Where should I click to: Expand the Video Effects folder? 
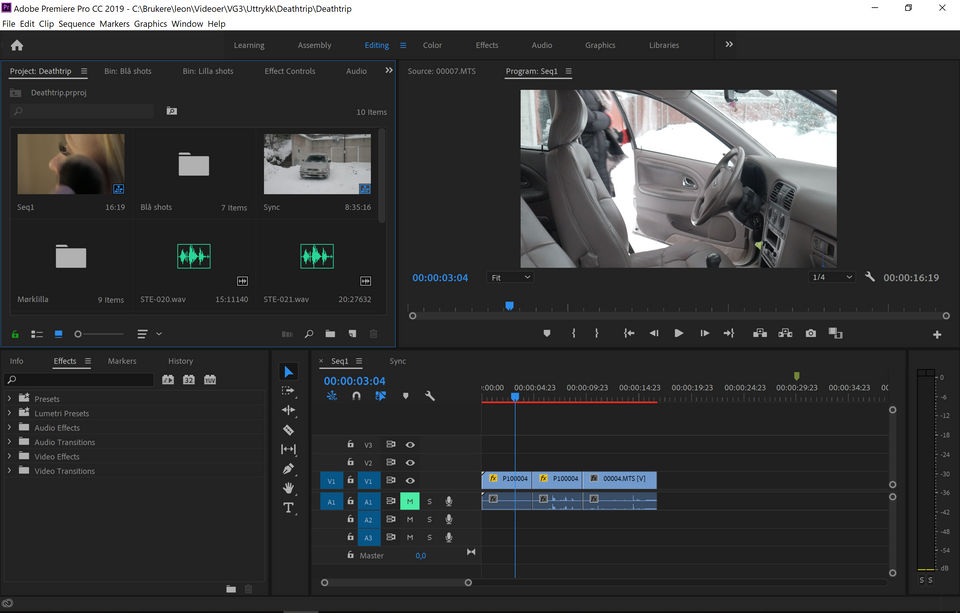tap(10, 457)
